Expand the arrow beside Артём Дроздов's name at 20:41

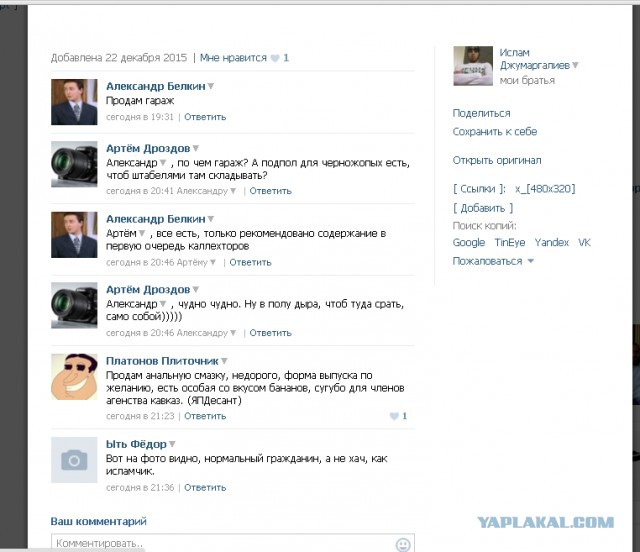[196, 148]
